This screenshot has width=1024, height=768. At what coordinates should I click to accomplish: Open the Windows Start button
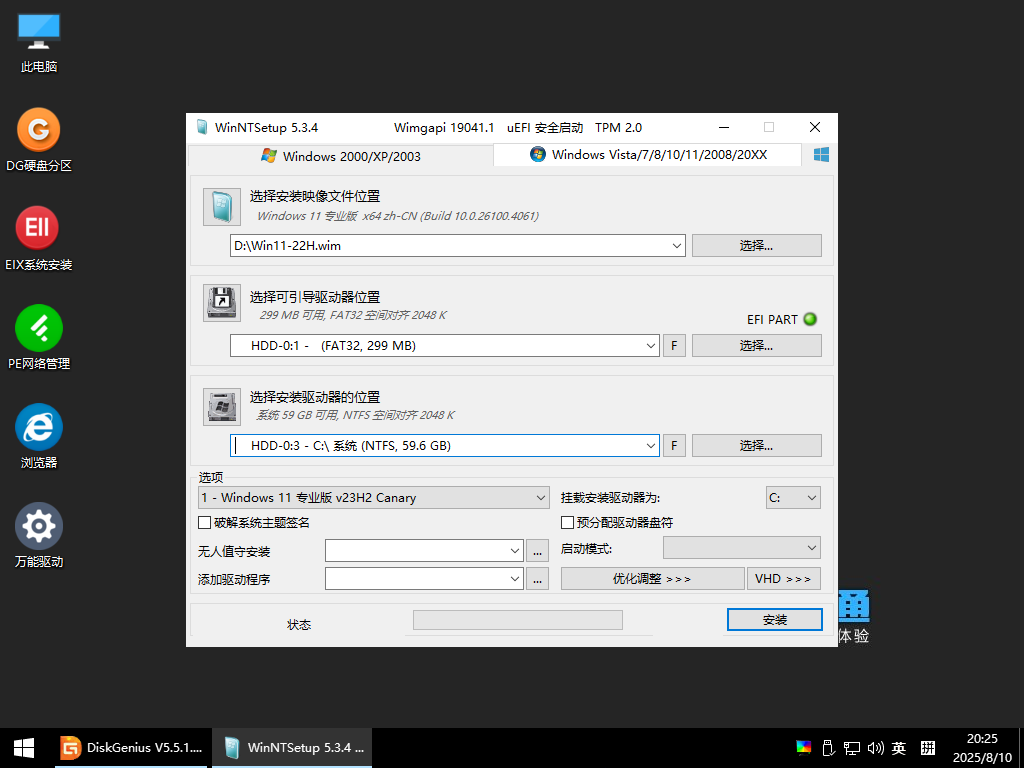[24, 748]
